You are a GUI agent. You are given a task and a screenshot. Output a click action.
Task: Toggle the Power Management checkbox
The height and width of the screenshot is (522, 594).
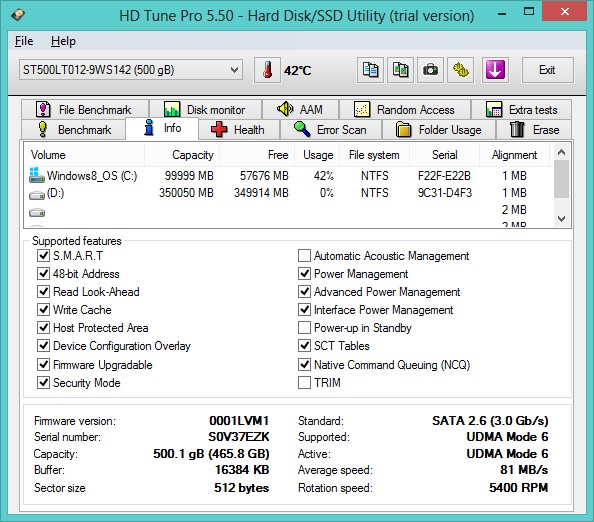(x=304, y=274)
